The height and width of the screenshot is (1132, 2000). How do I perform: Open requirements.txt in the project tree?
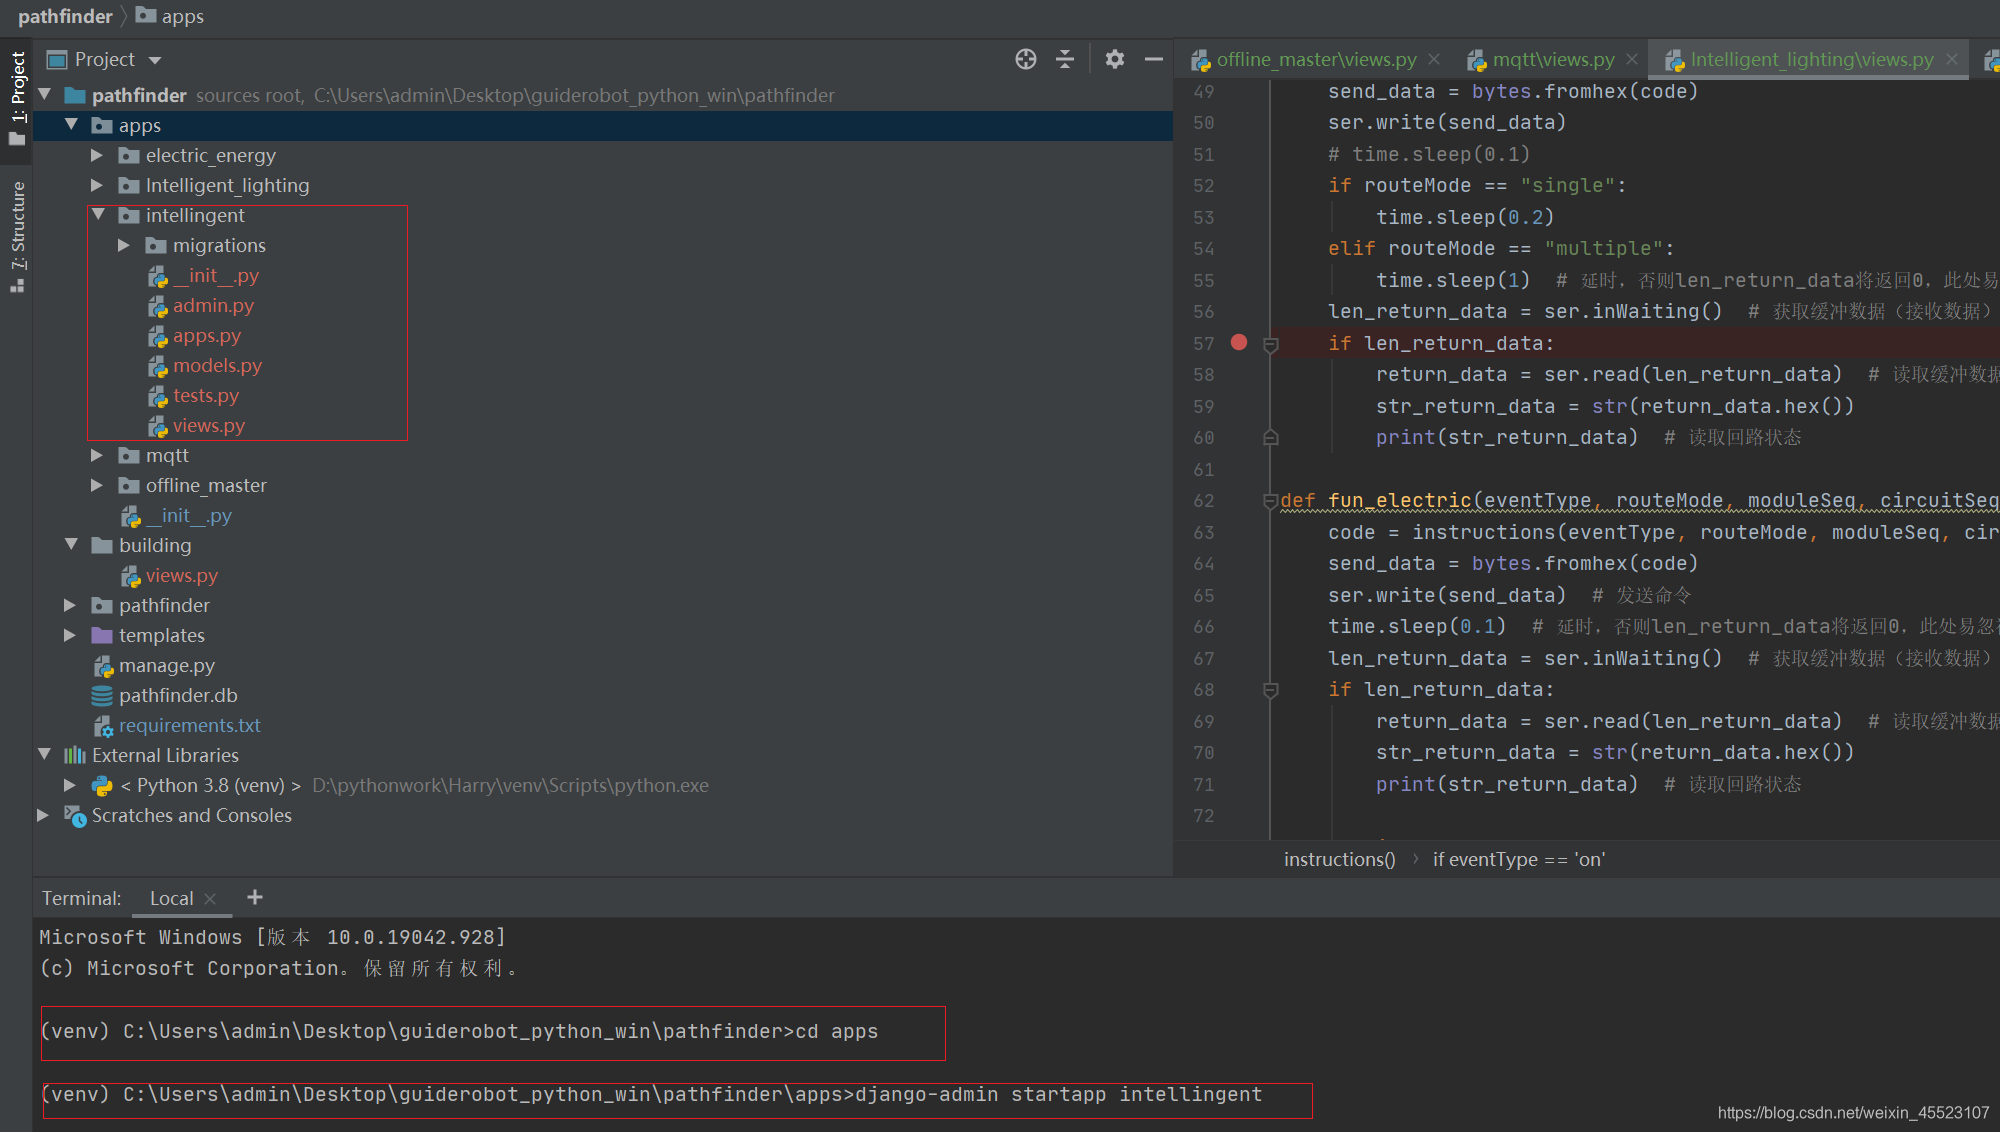coord(189,725)
